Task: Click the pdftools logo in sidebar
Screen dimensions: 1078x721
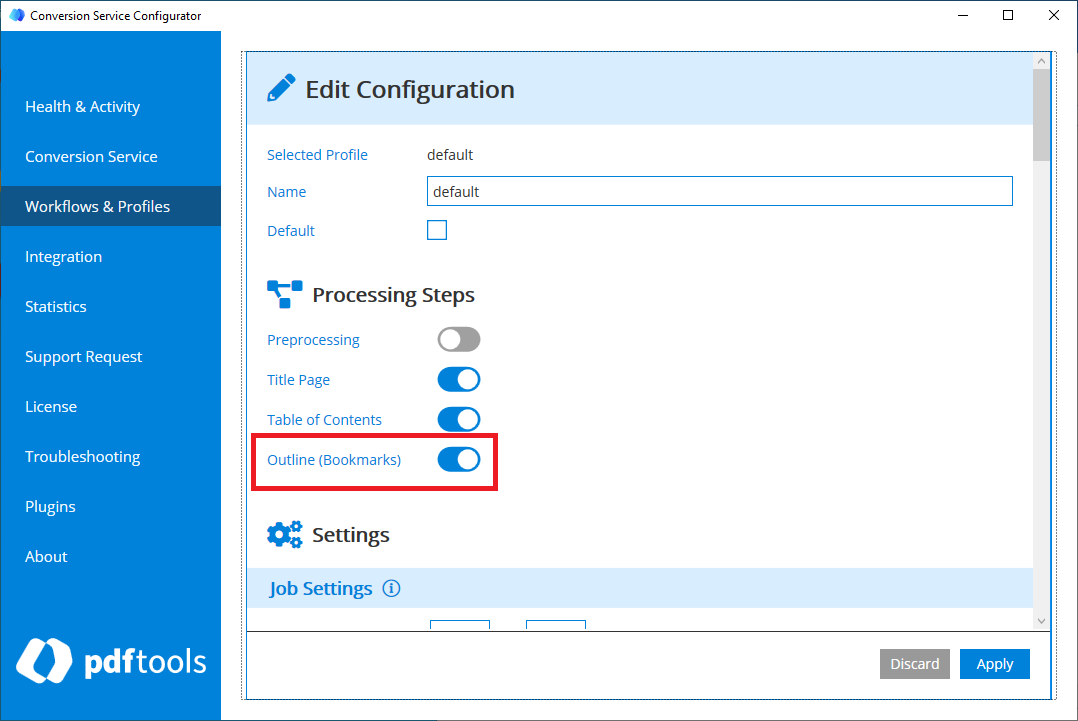Action: coord(111,661)
